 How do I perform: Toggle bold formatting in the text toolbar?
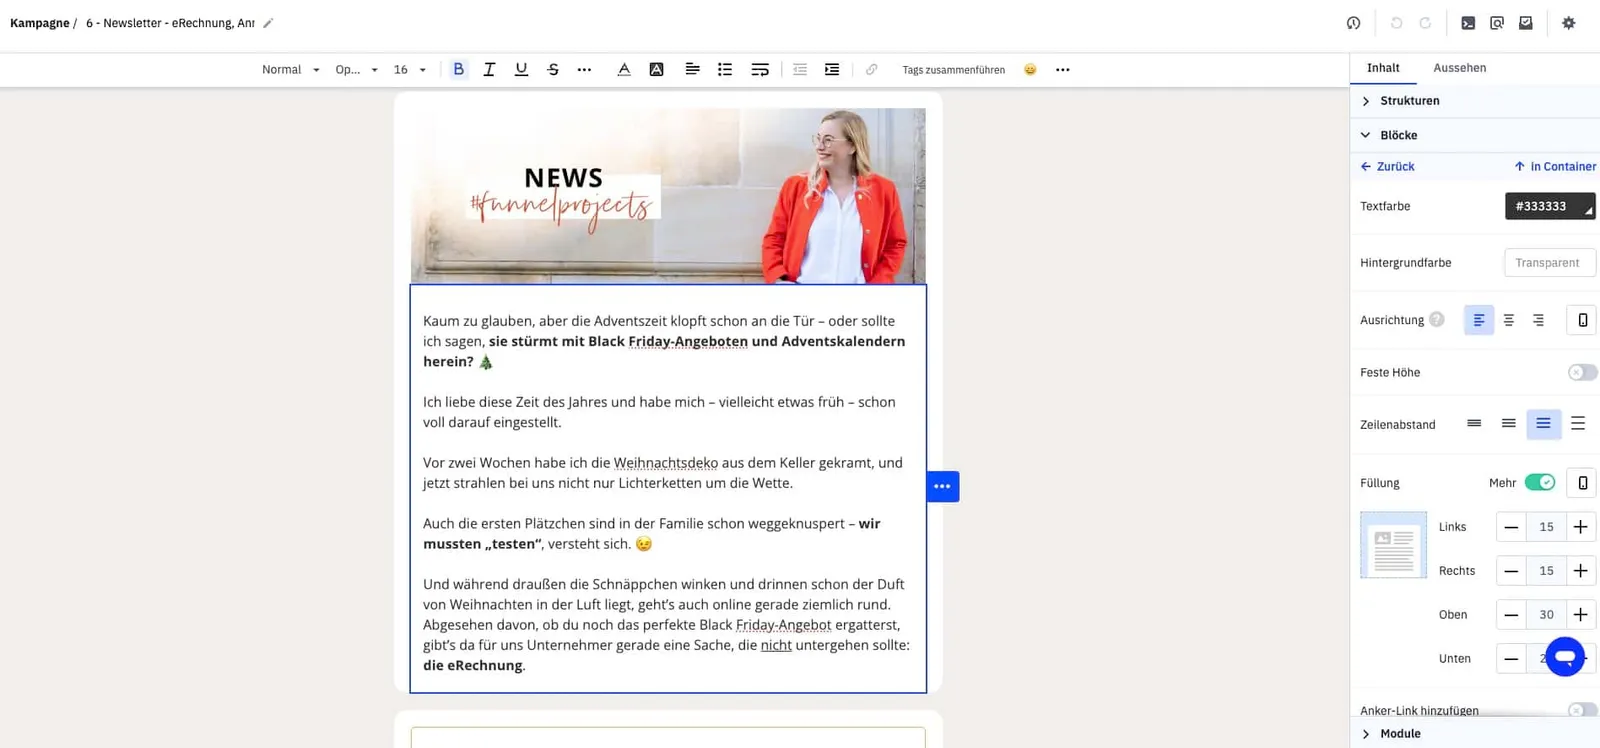tap(458, 69)
